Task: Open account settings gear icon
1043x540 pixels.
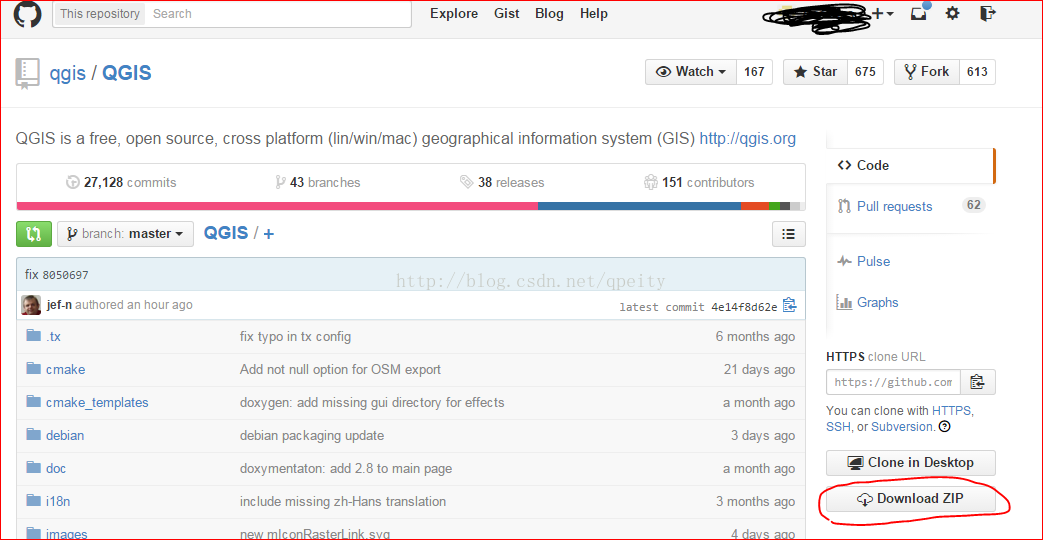Action: 953,13
